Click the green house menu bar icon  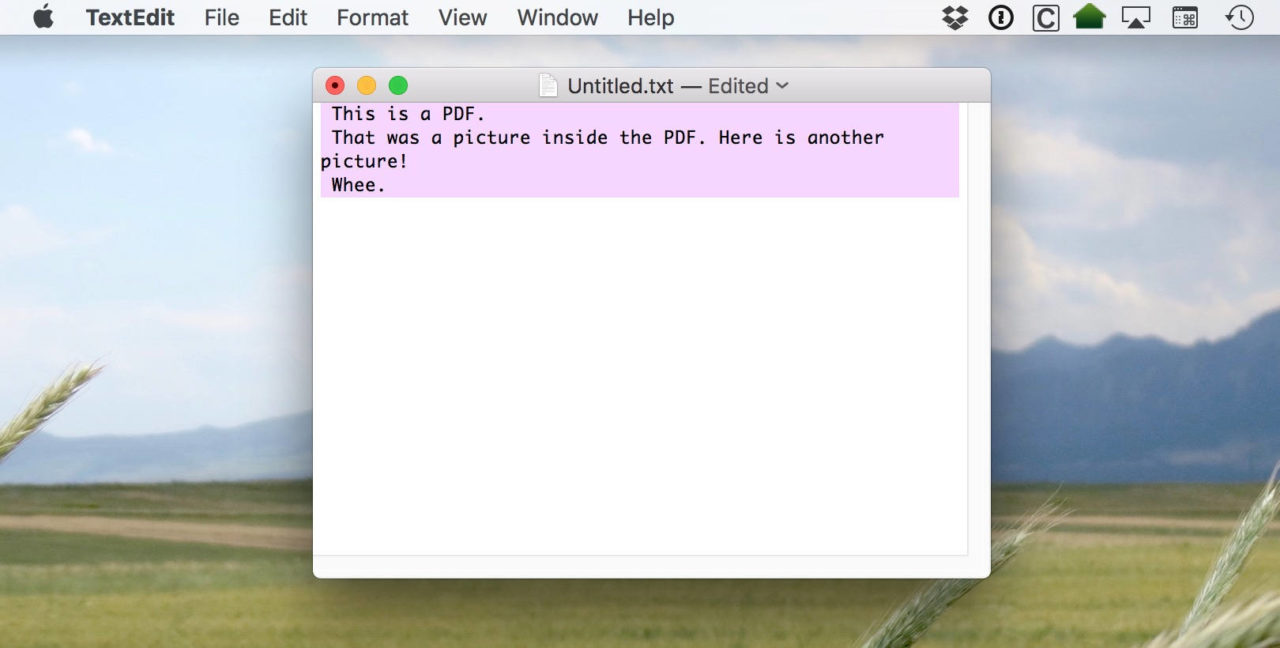click(1089, 17)
